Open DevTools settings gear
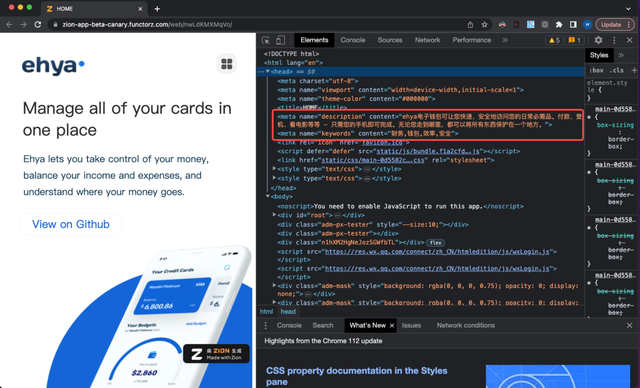 598,40
